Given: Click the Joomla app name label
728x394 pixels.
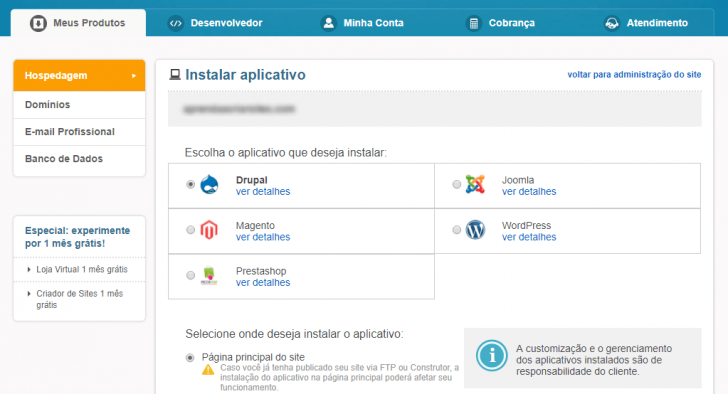Looking at the screenshot, I should click(x=518, y=180).
